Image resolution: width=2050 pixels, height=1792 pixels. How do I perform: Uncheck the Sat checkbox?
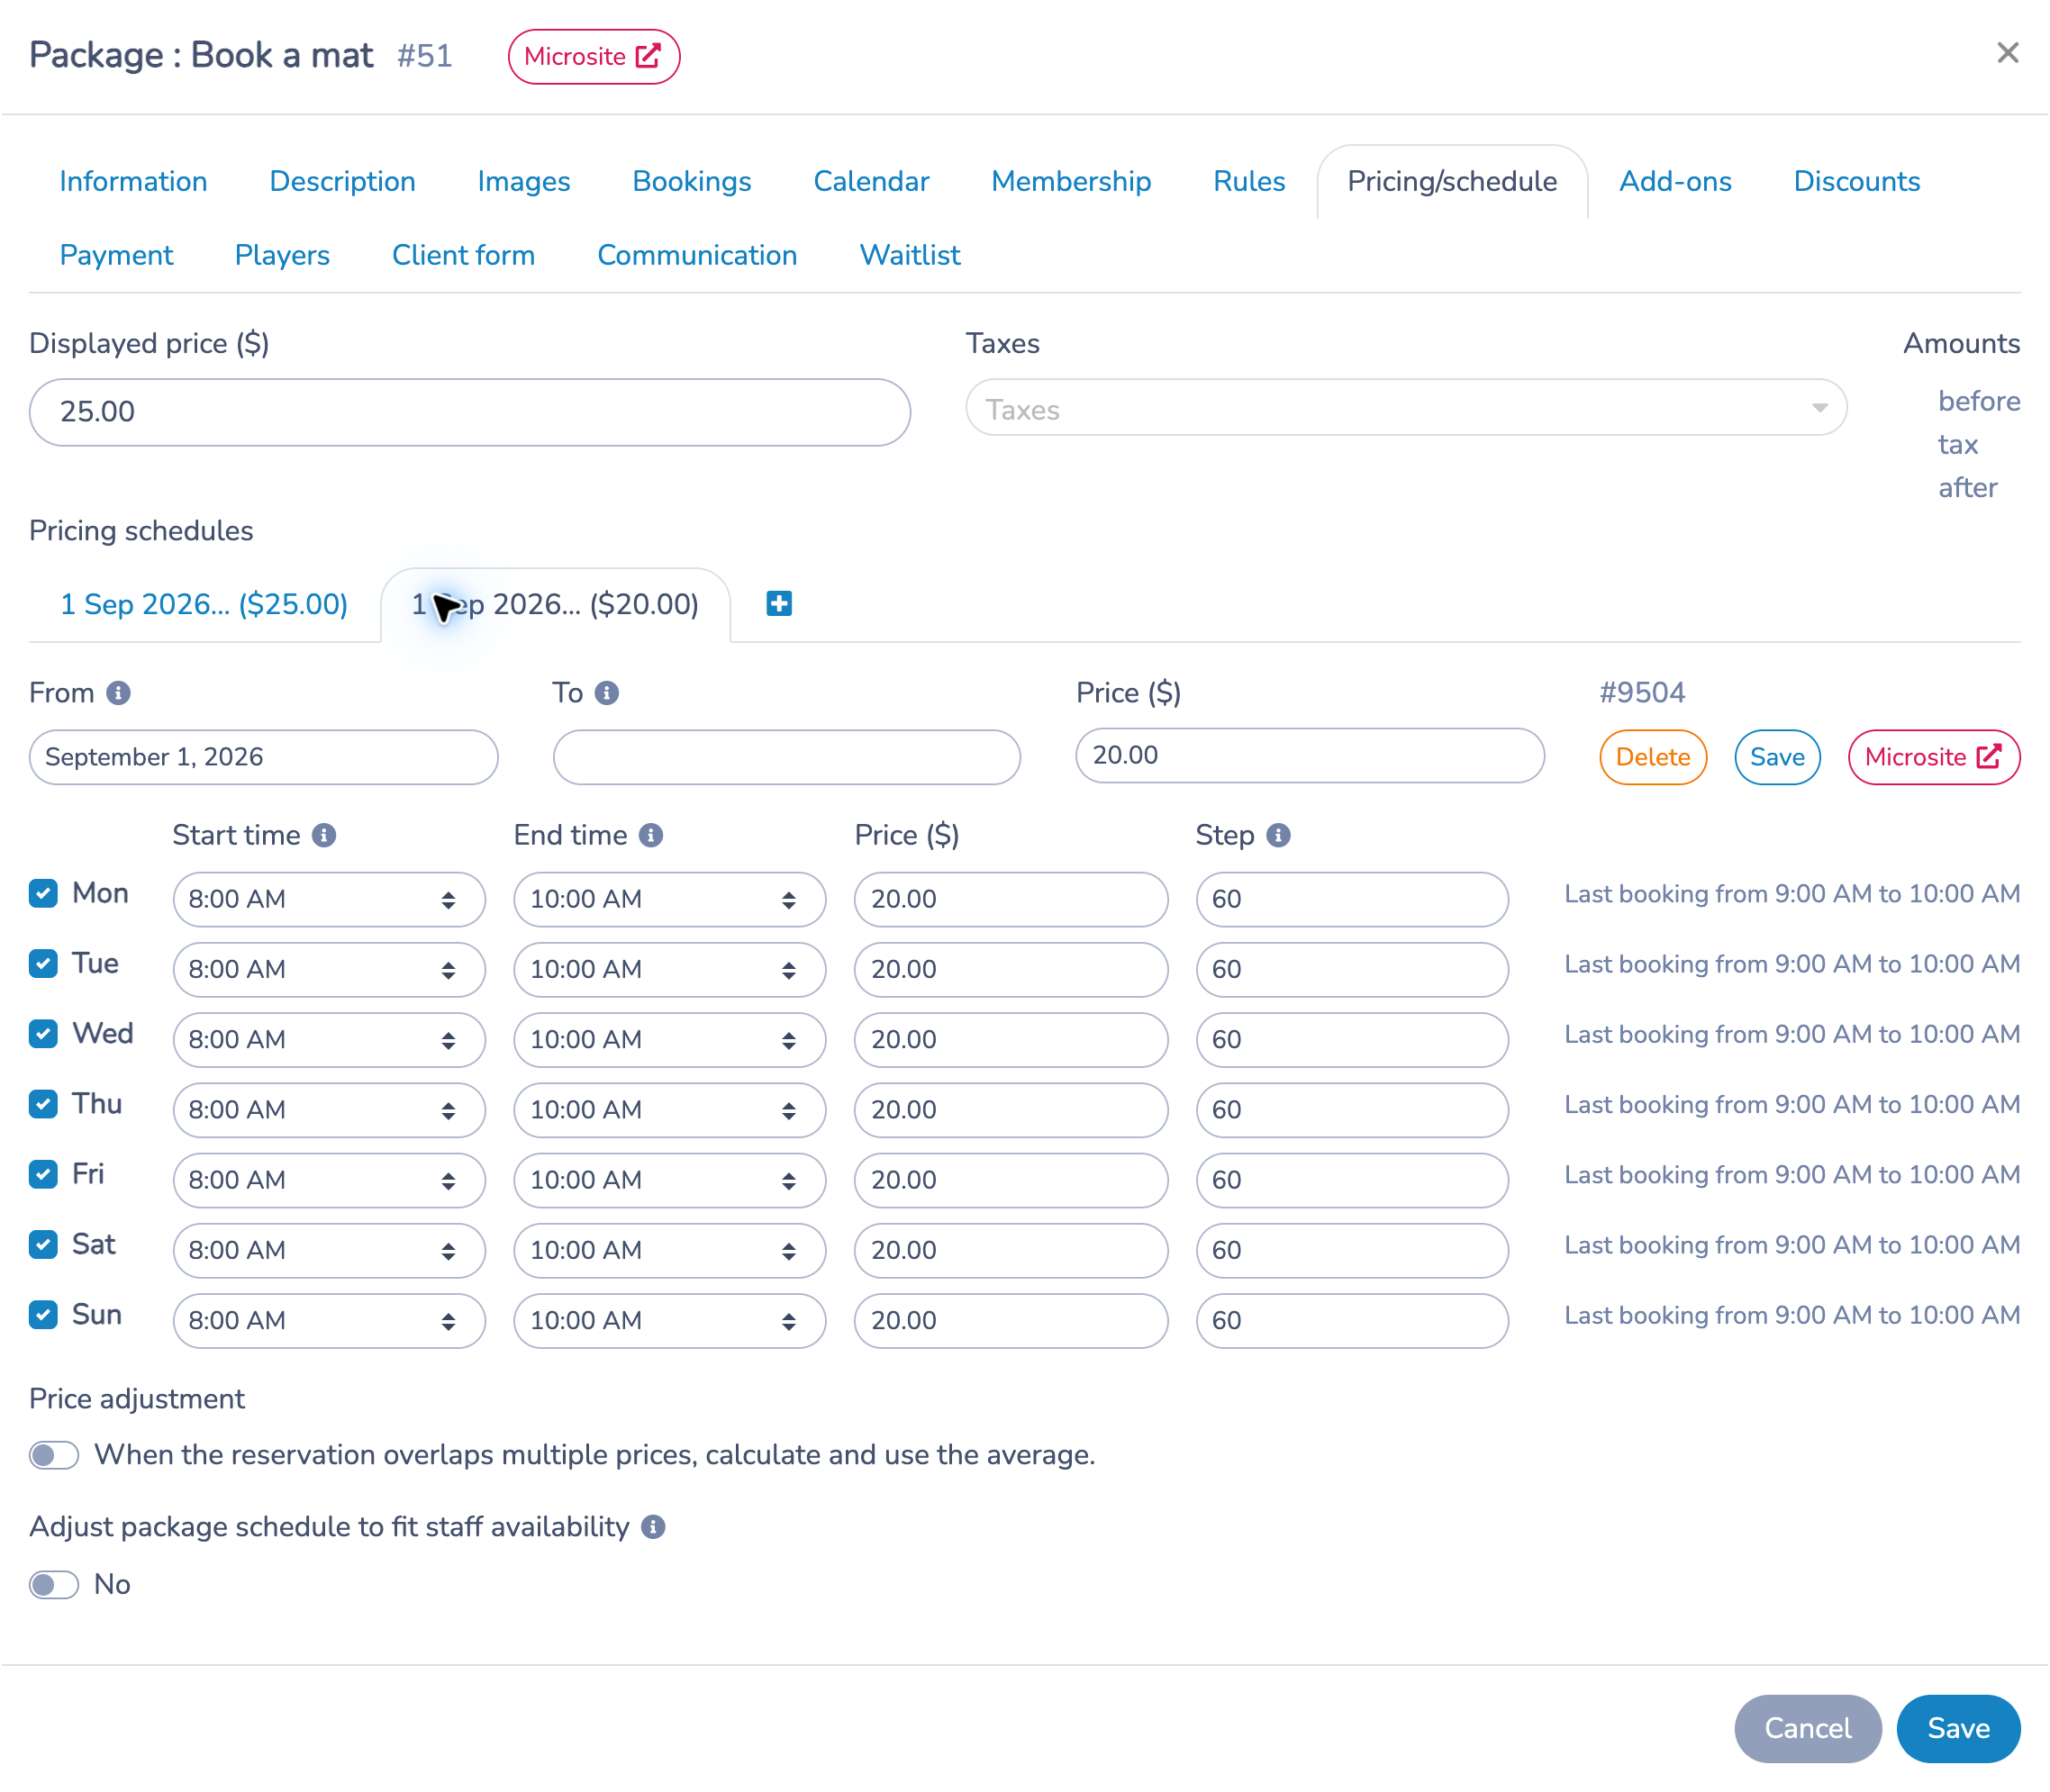point(43,1244)
